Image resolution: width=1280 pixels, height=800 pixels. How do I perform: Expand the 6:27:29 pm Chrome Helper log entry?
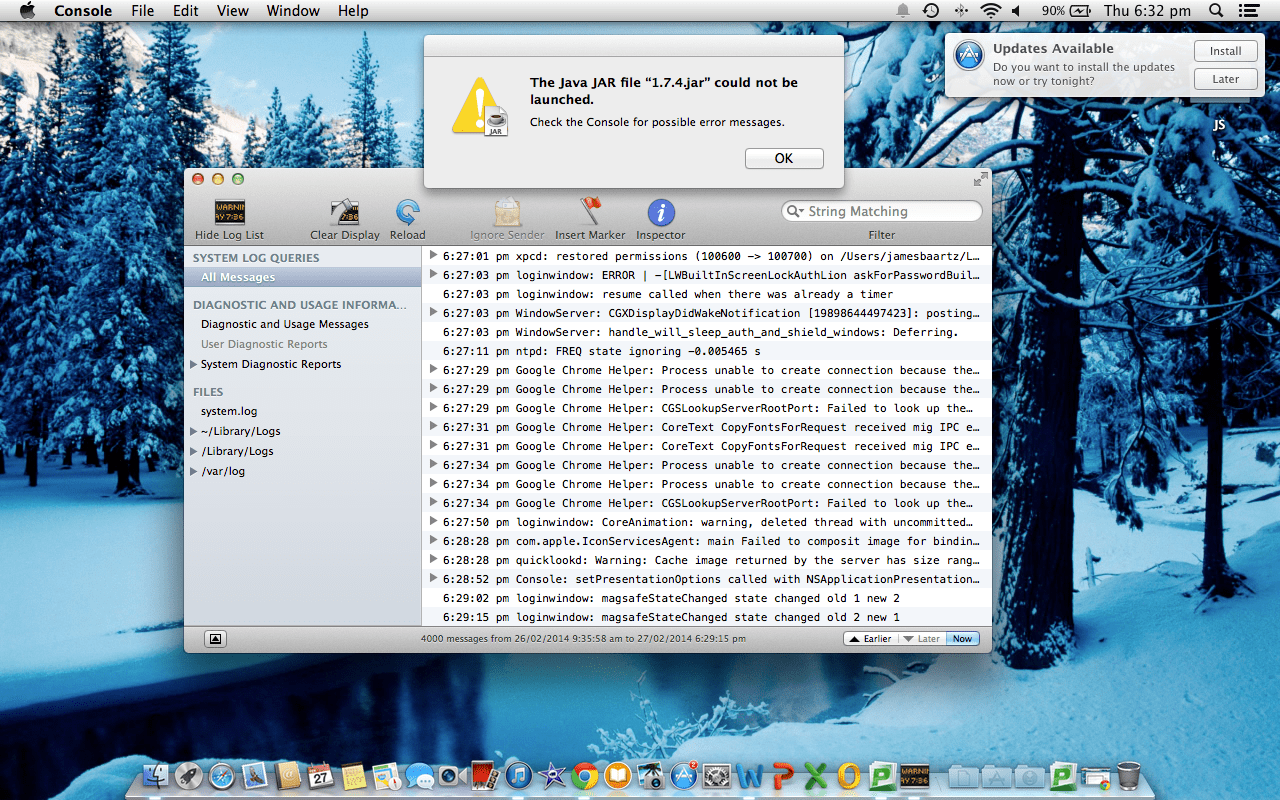[432, 370]
